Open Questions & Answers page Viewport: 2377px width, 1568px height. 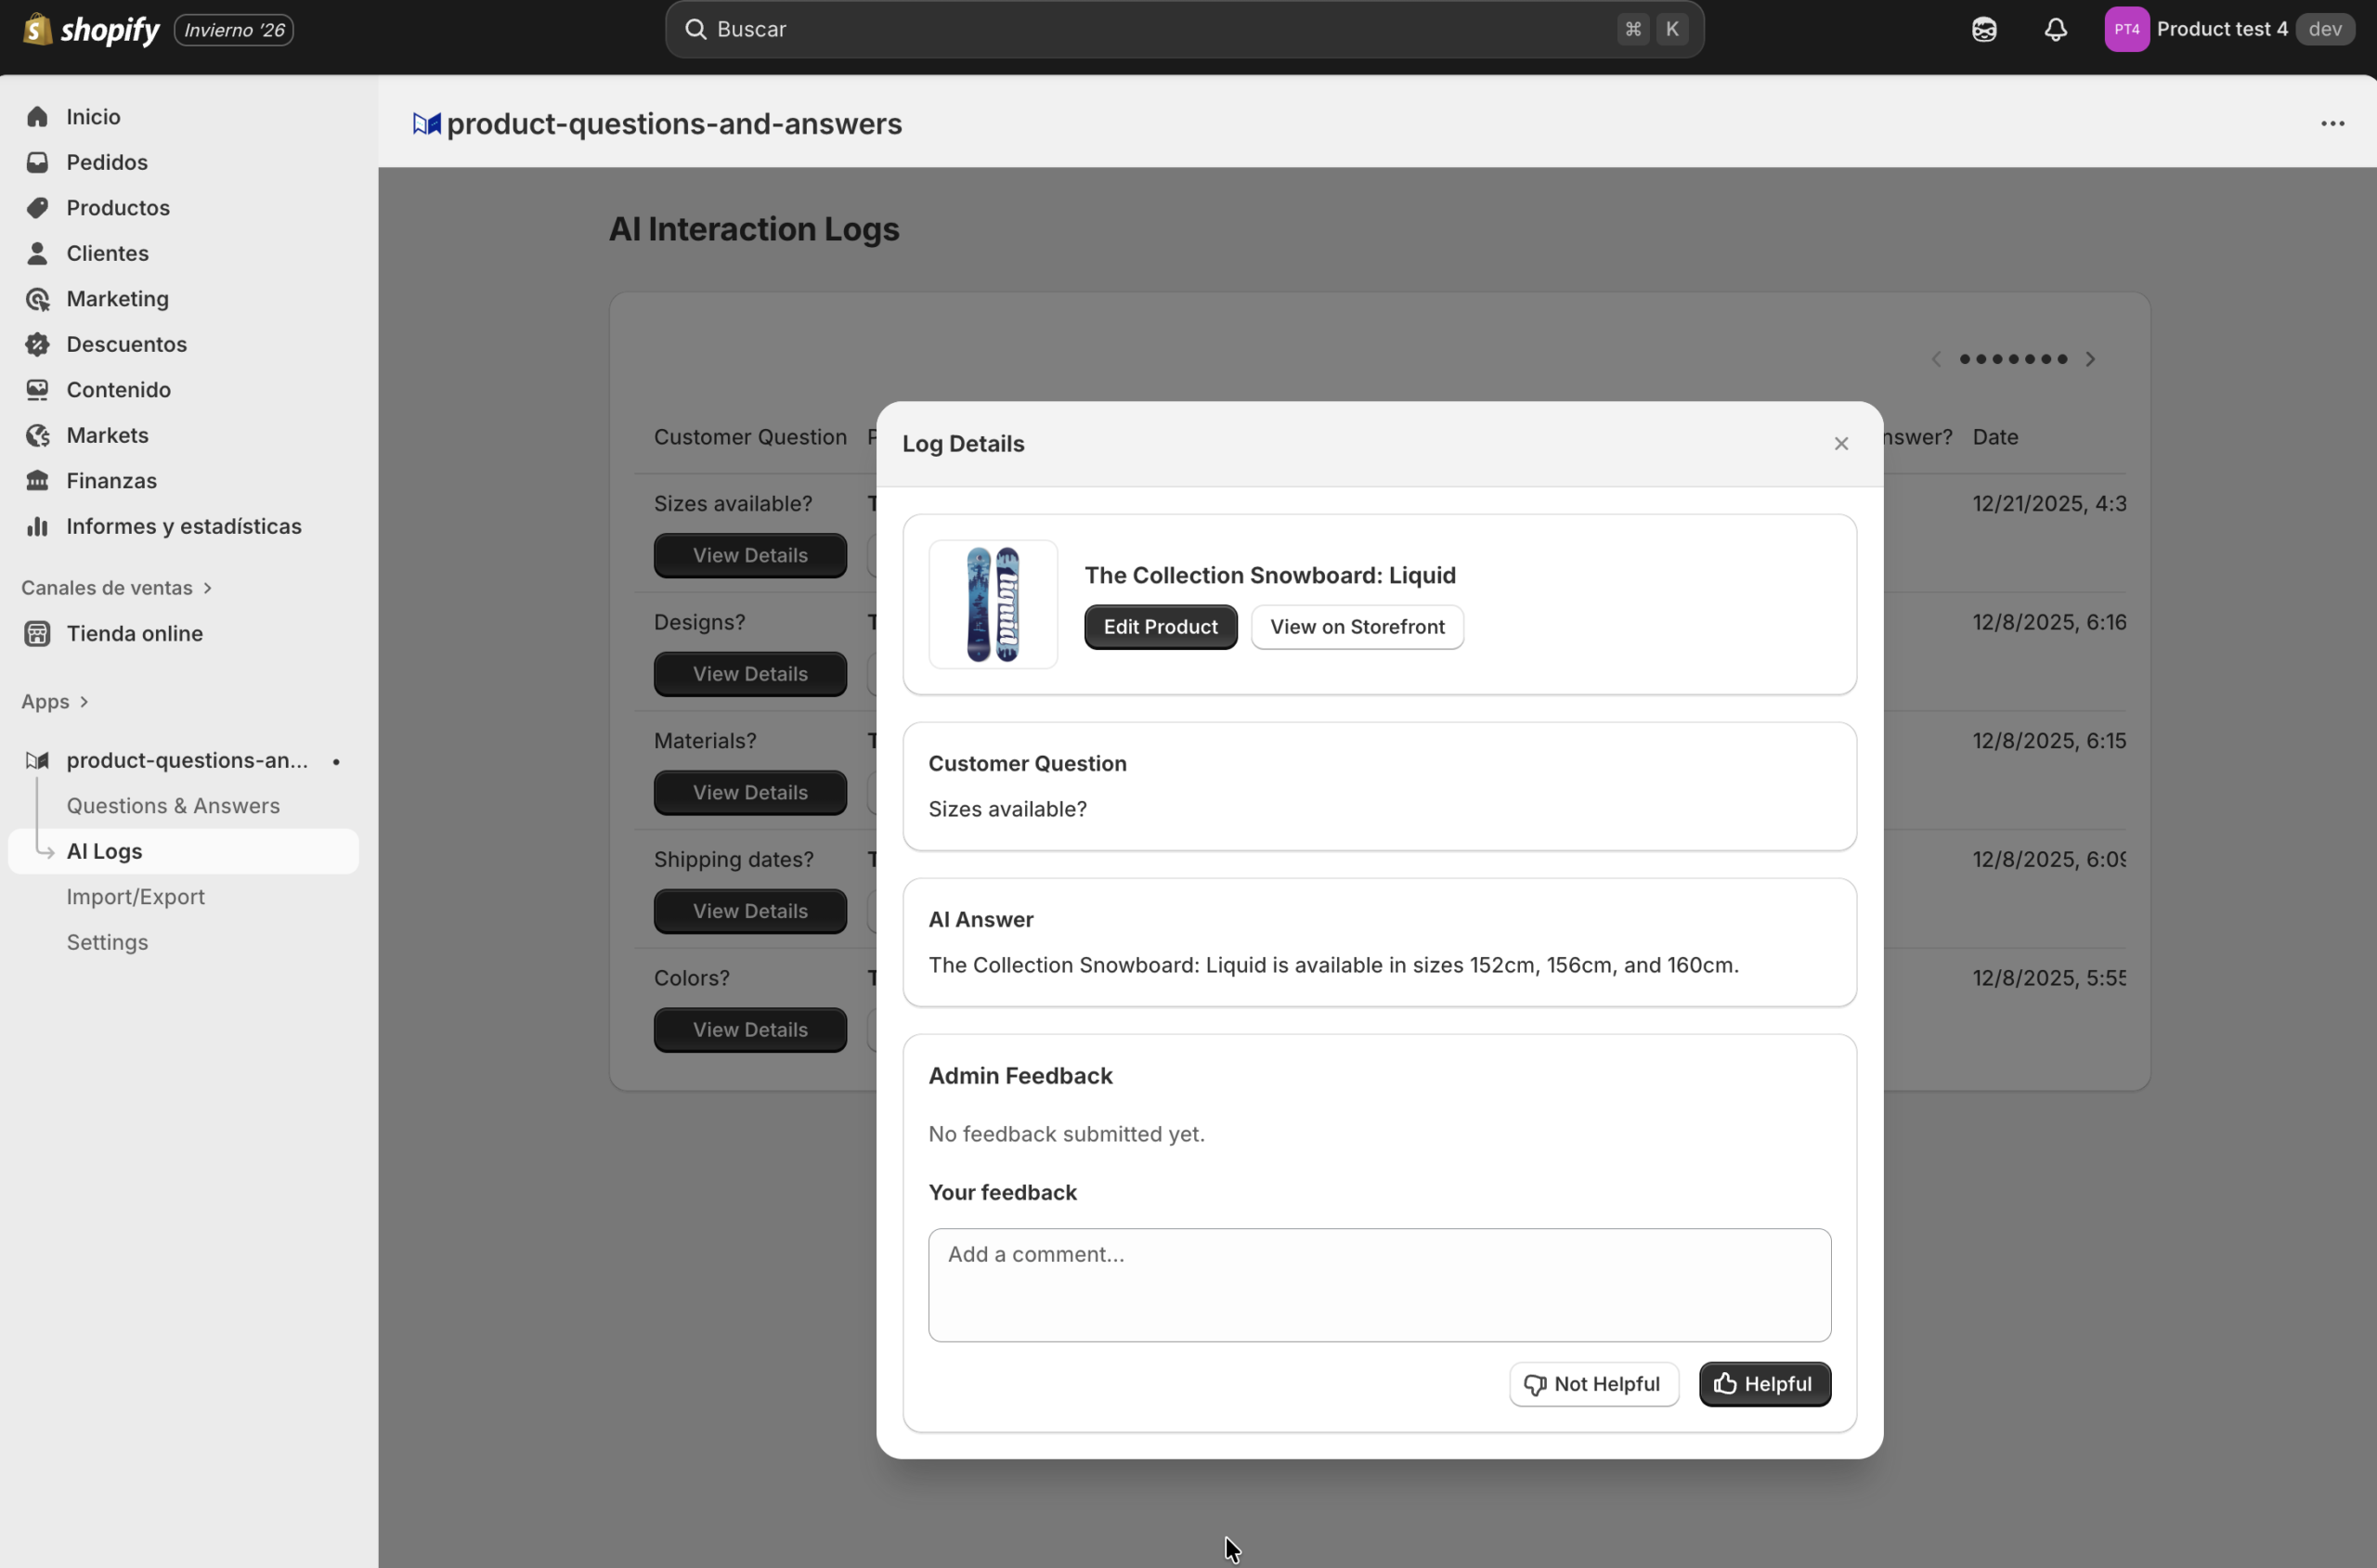click(173, 806)
